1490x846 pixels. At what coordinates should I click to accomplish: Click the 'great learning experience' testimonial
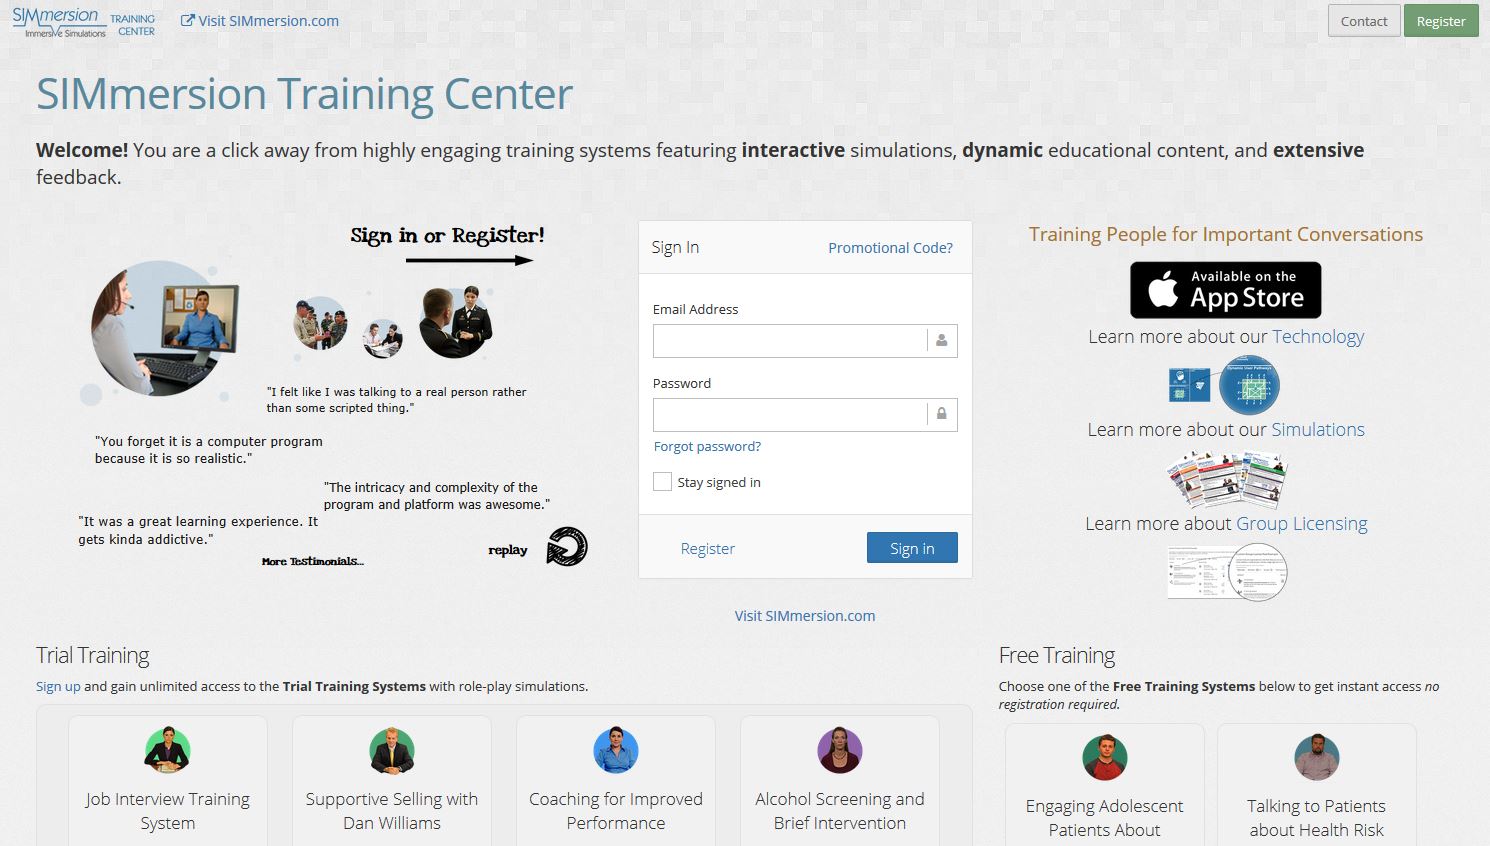198,530
